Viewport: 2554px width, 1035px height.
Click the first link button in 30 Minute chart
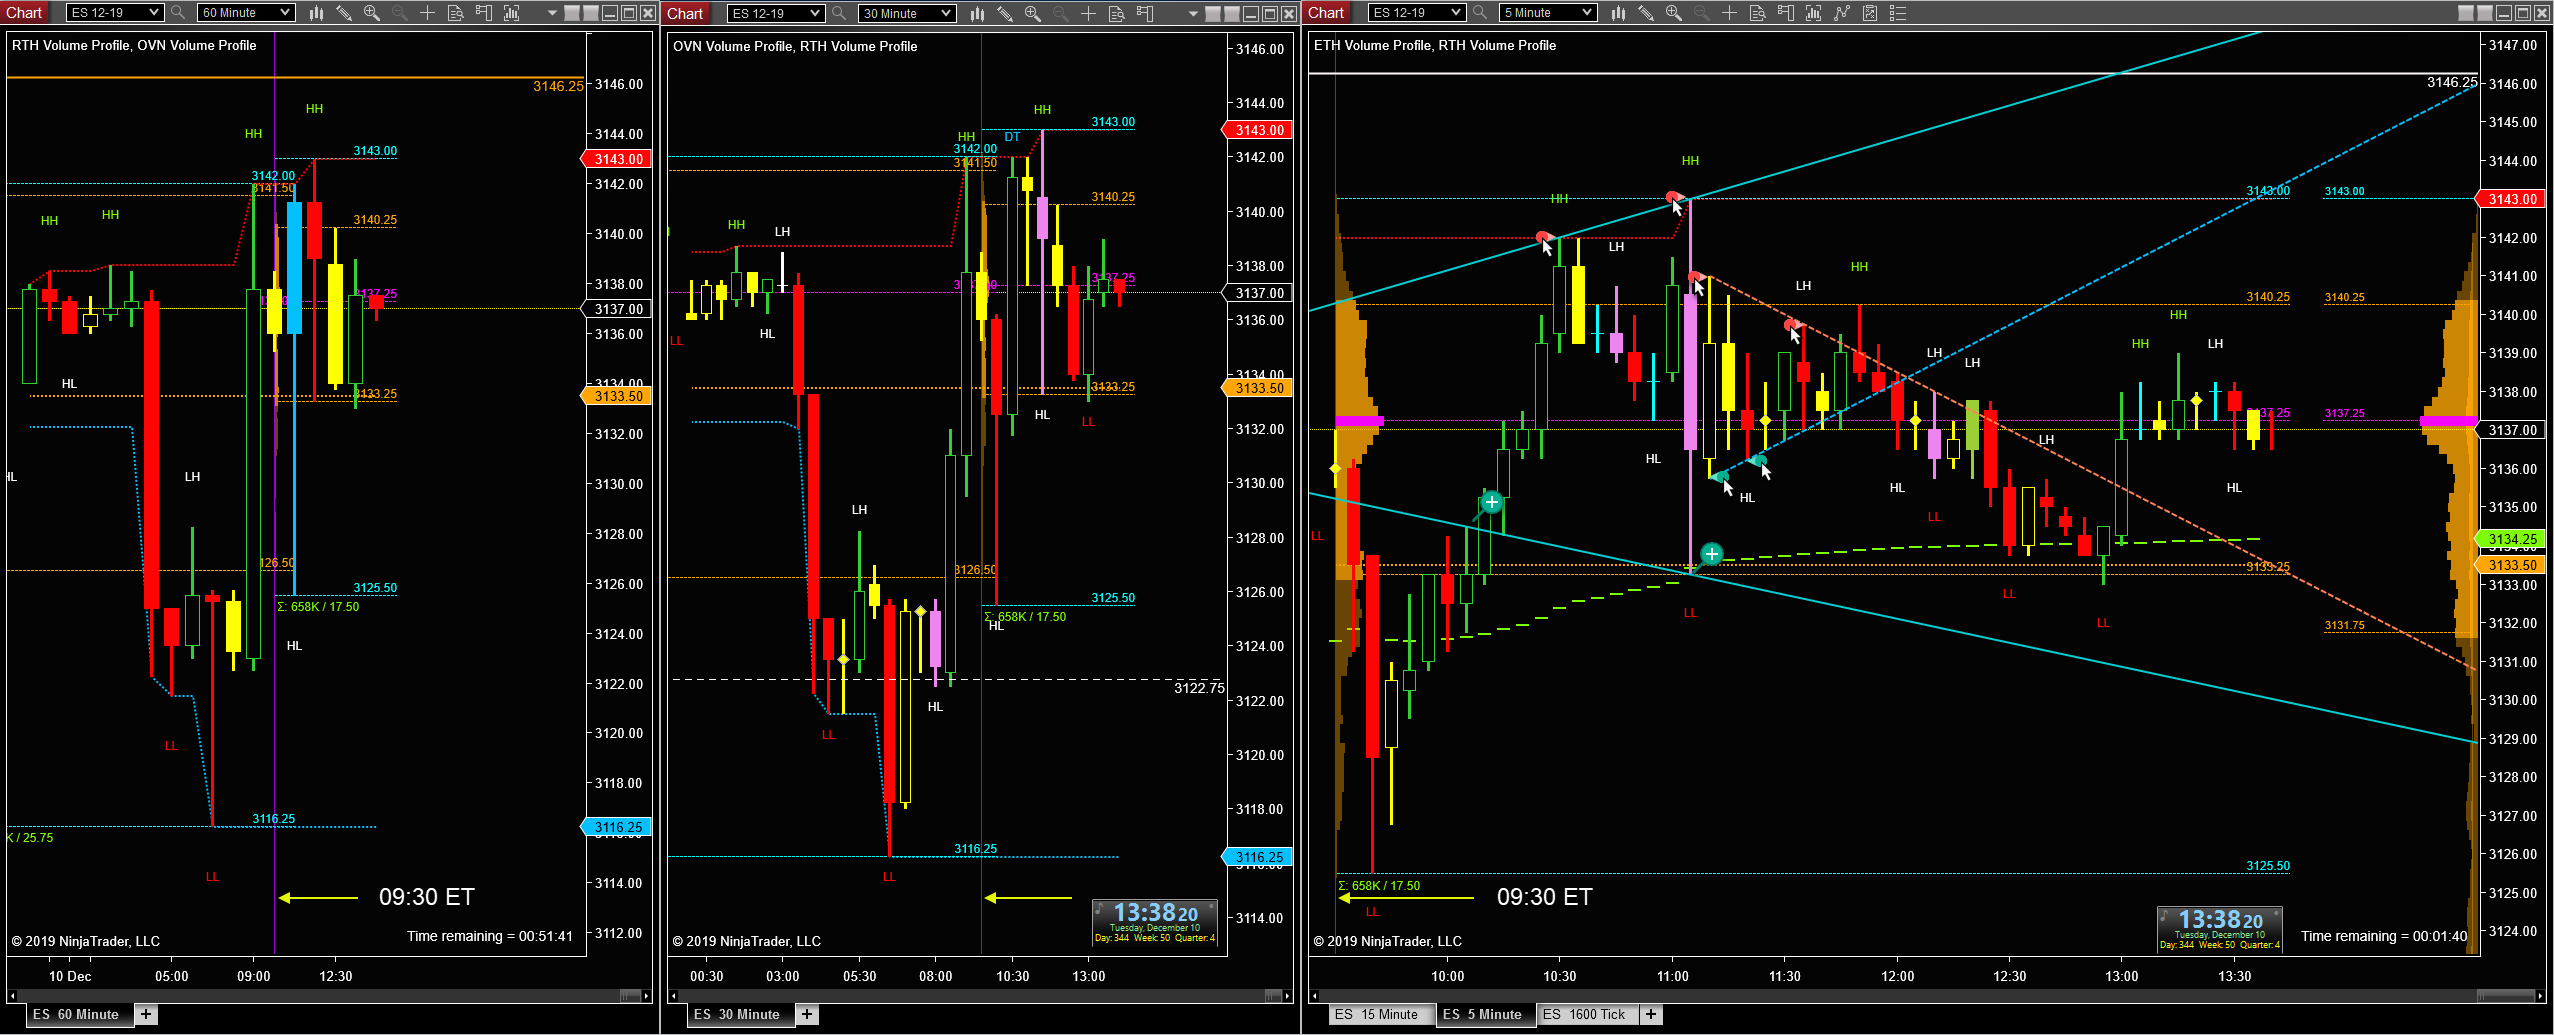coord(1214,13)
